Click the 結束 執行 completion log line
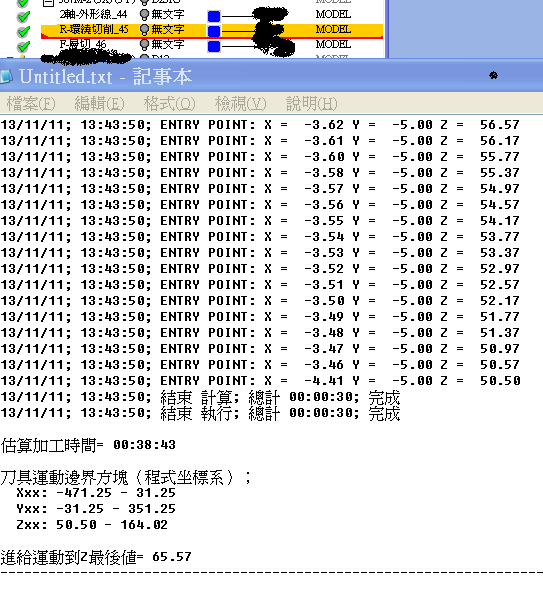 point(200,414)
